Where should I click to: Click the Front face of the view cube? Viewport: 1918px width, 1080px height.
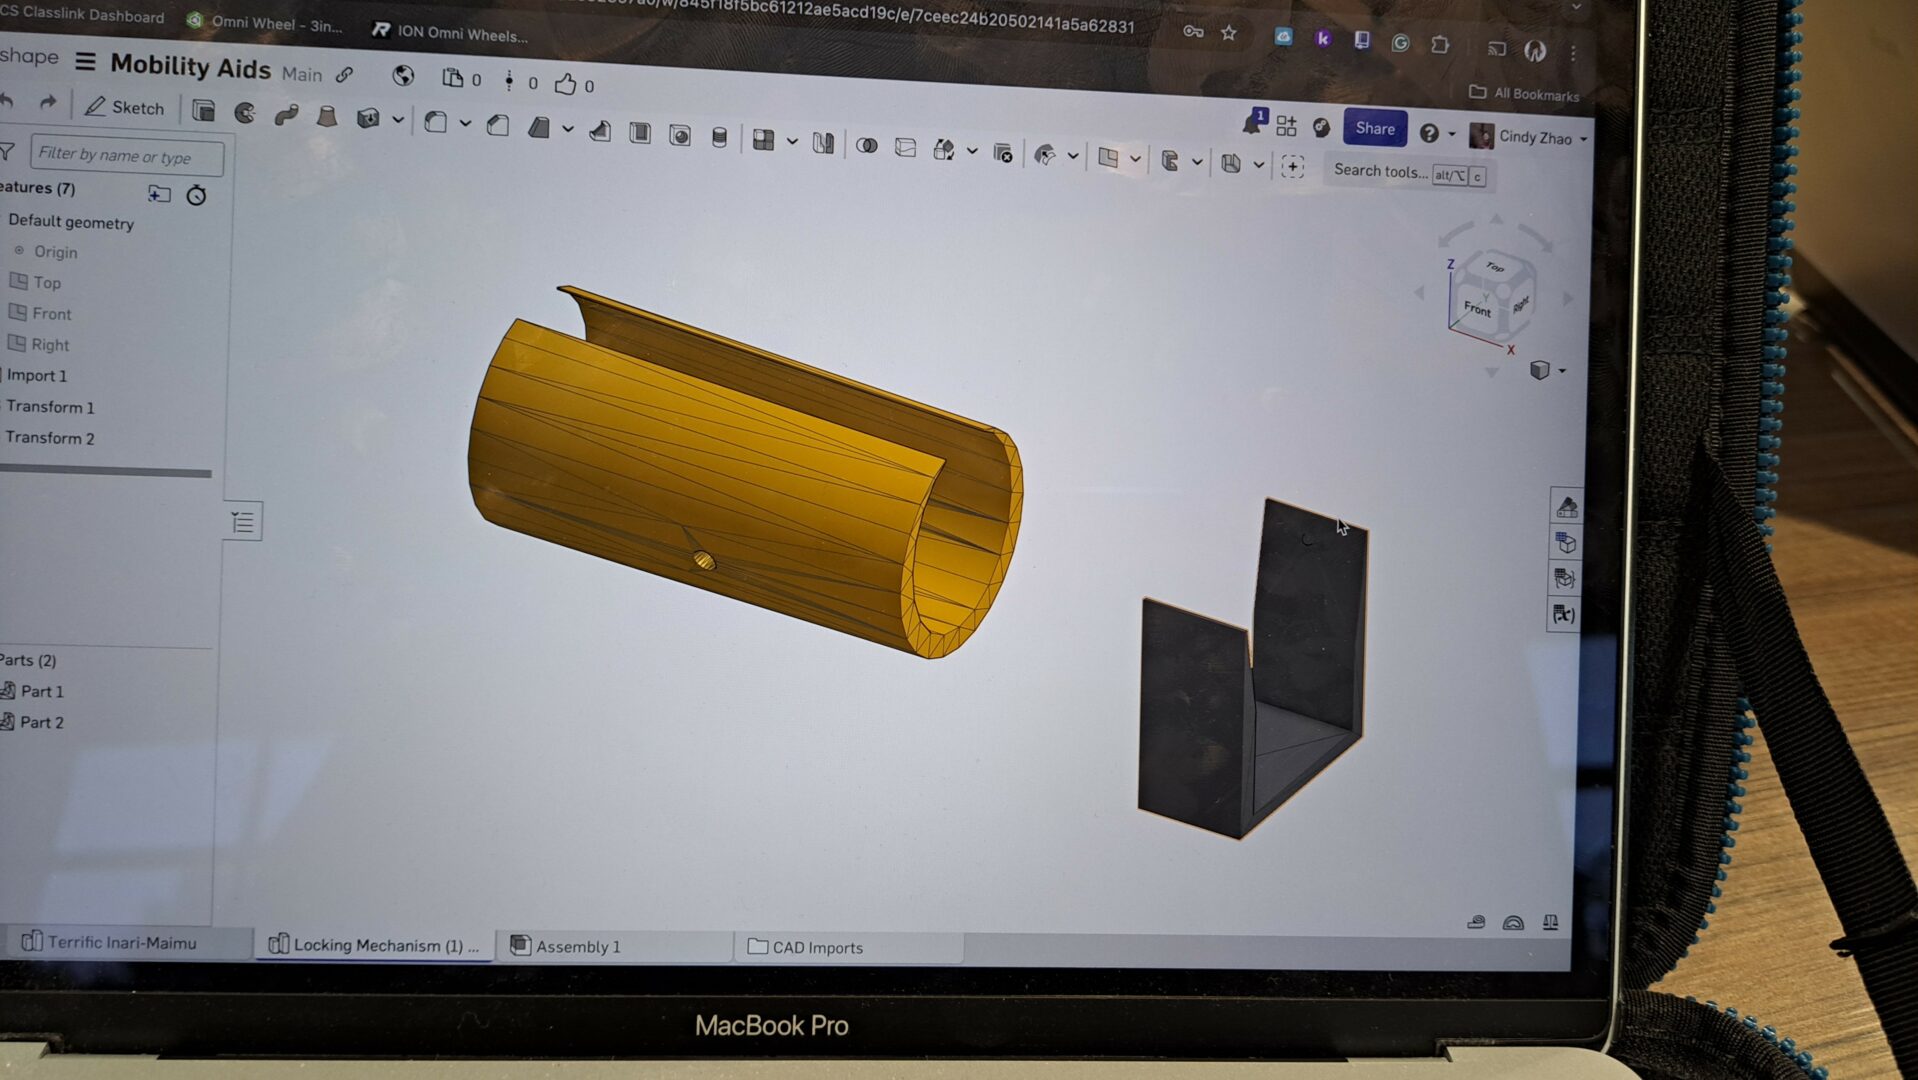(x=1477, y=308)
